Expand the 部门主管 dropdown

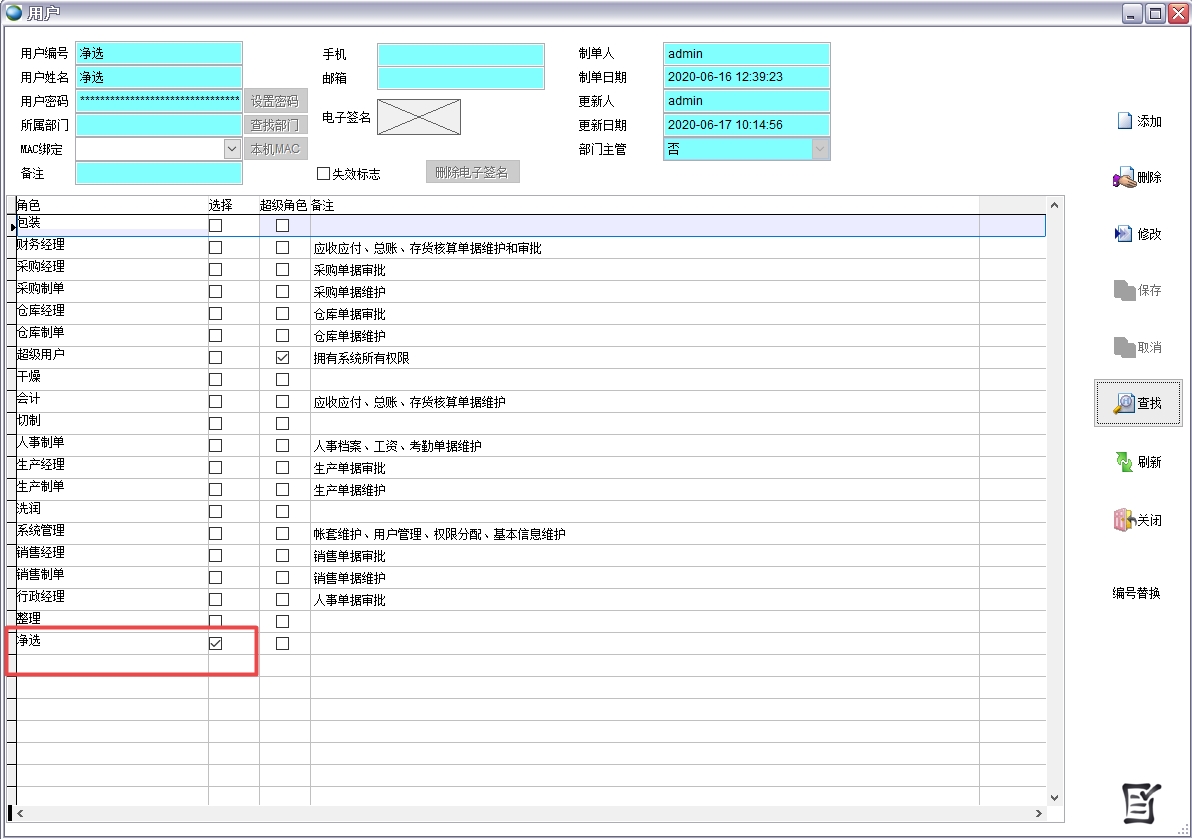(820, 149)
